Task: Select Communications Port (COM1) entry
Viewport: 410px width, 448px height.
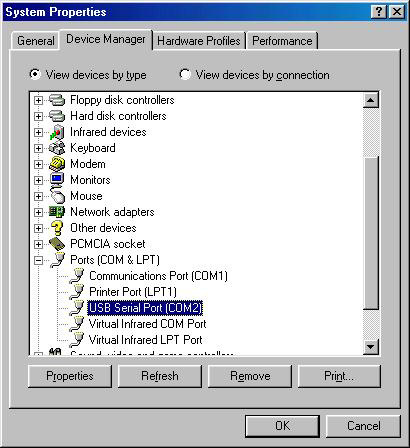Action: [x=158, y=276]
